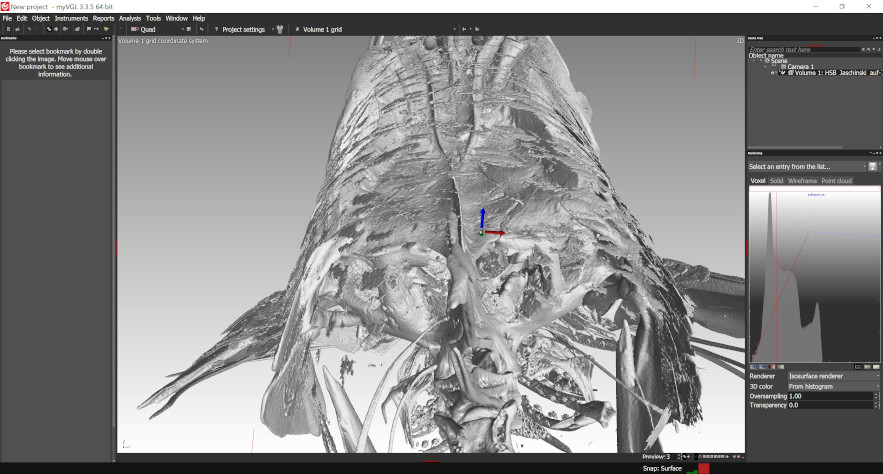Click the Preview value spinner
This screenshot has height=474, width=883.
[679, 457]
